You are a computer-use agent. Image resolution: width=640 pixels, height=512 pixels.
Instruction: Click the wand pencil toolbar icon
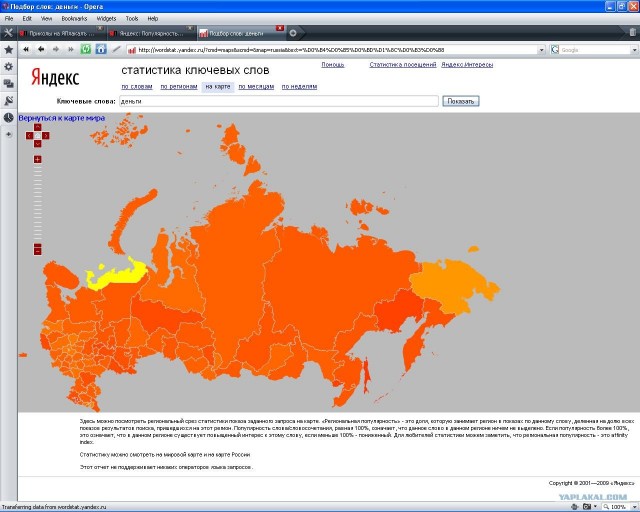tap(116, 49)
